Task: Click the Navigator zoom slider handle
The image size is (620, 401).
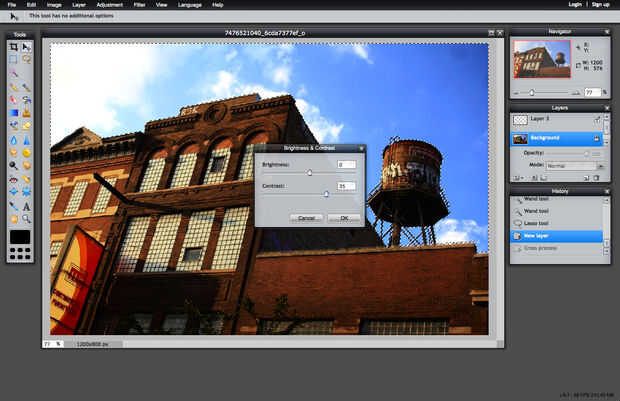Action: (532, 93)
